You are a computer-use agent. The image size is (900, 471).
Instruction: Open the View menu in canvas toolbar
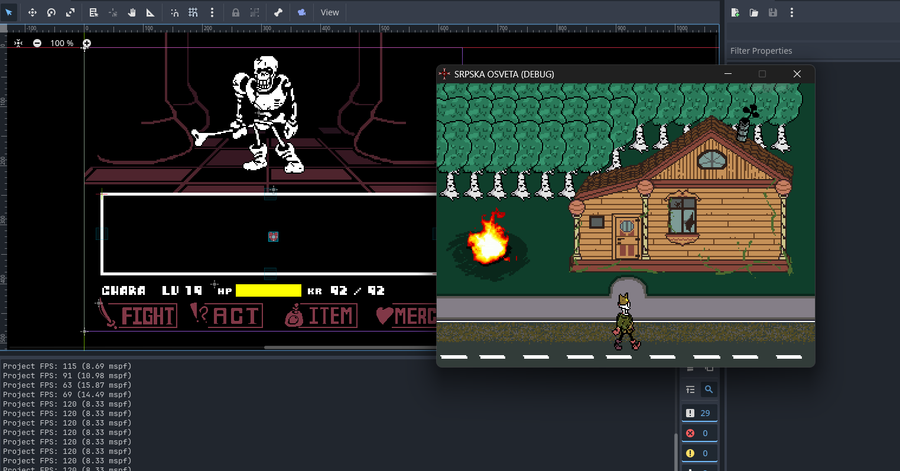click(x=329, y=12)
